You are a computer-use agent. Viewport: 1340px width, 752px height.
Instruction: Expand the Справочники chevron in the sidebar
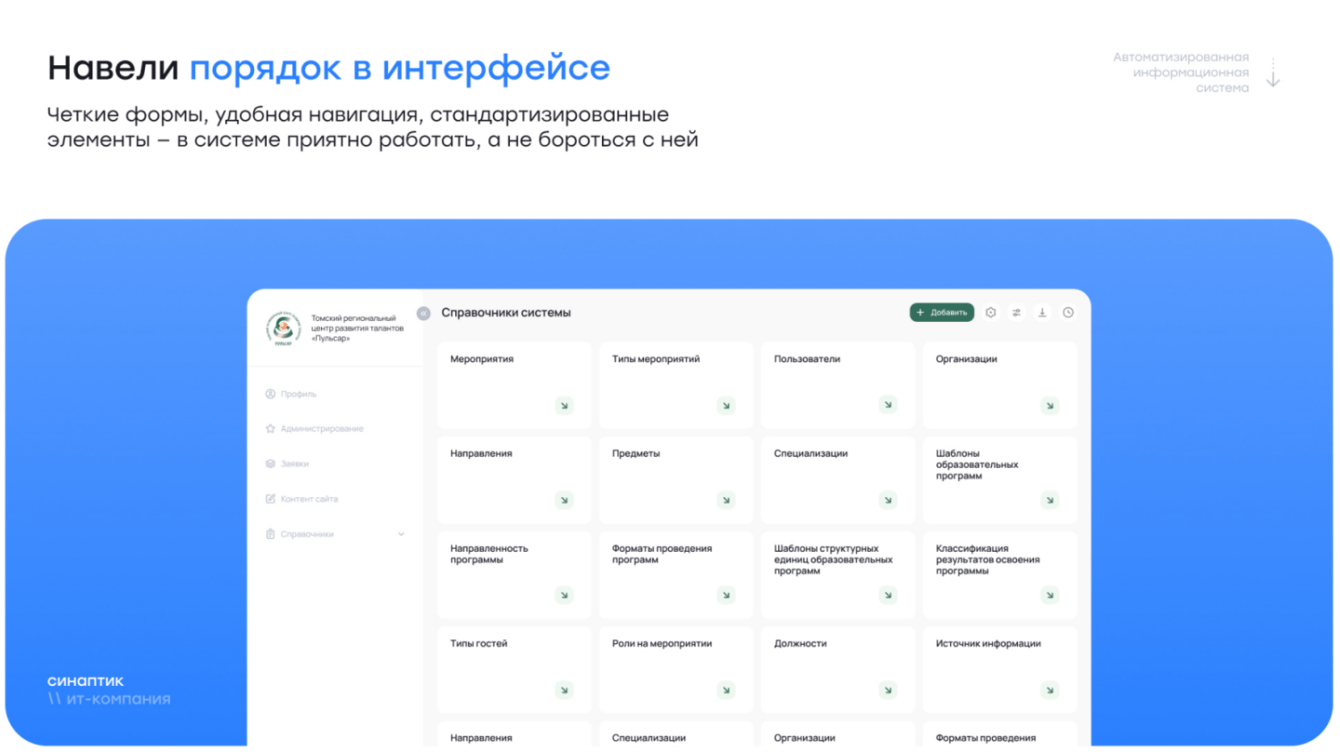(x=401, y=534)
